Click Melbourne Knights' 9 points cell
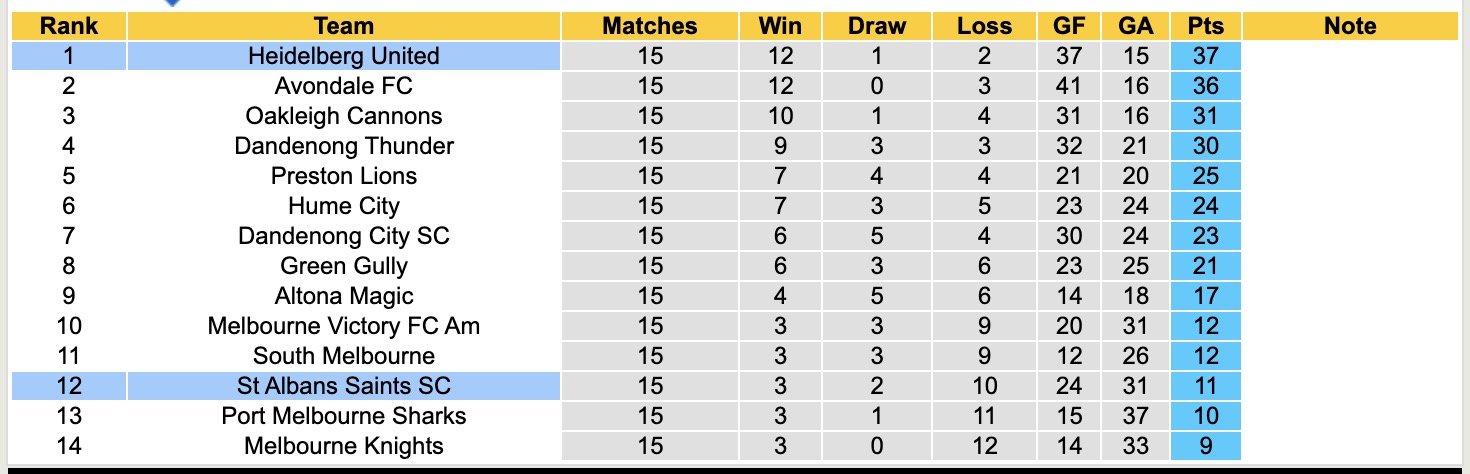Viewport: 1470px width, 474px height. (1206, 446)
